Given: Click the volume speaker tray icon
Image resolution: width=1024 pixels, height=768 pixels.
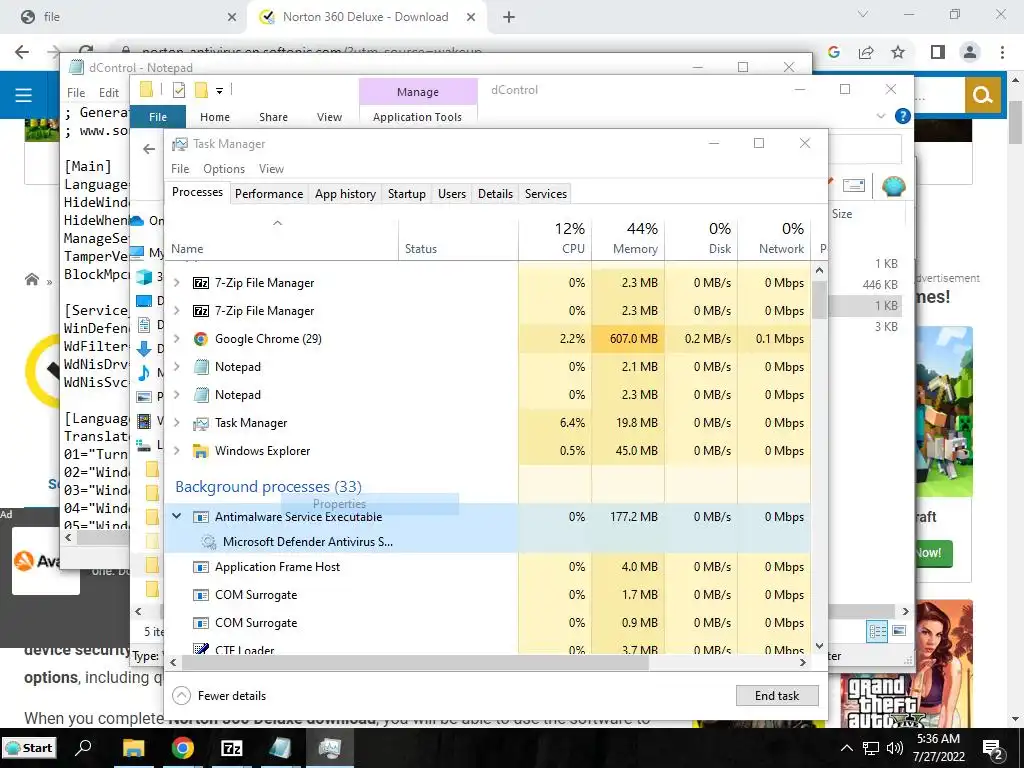Looking at the screenshot, I should 895,748.
